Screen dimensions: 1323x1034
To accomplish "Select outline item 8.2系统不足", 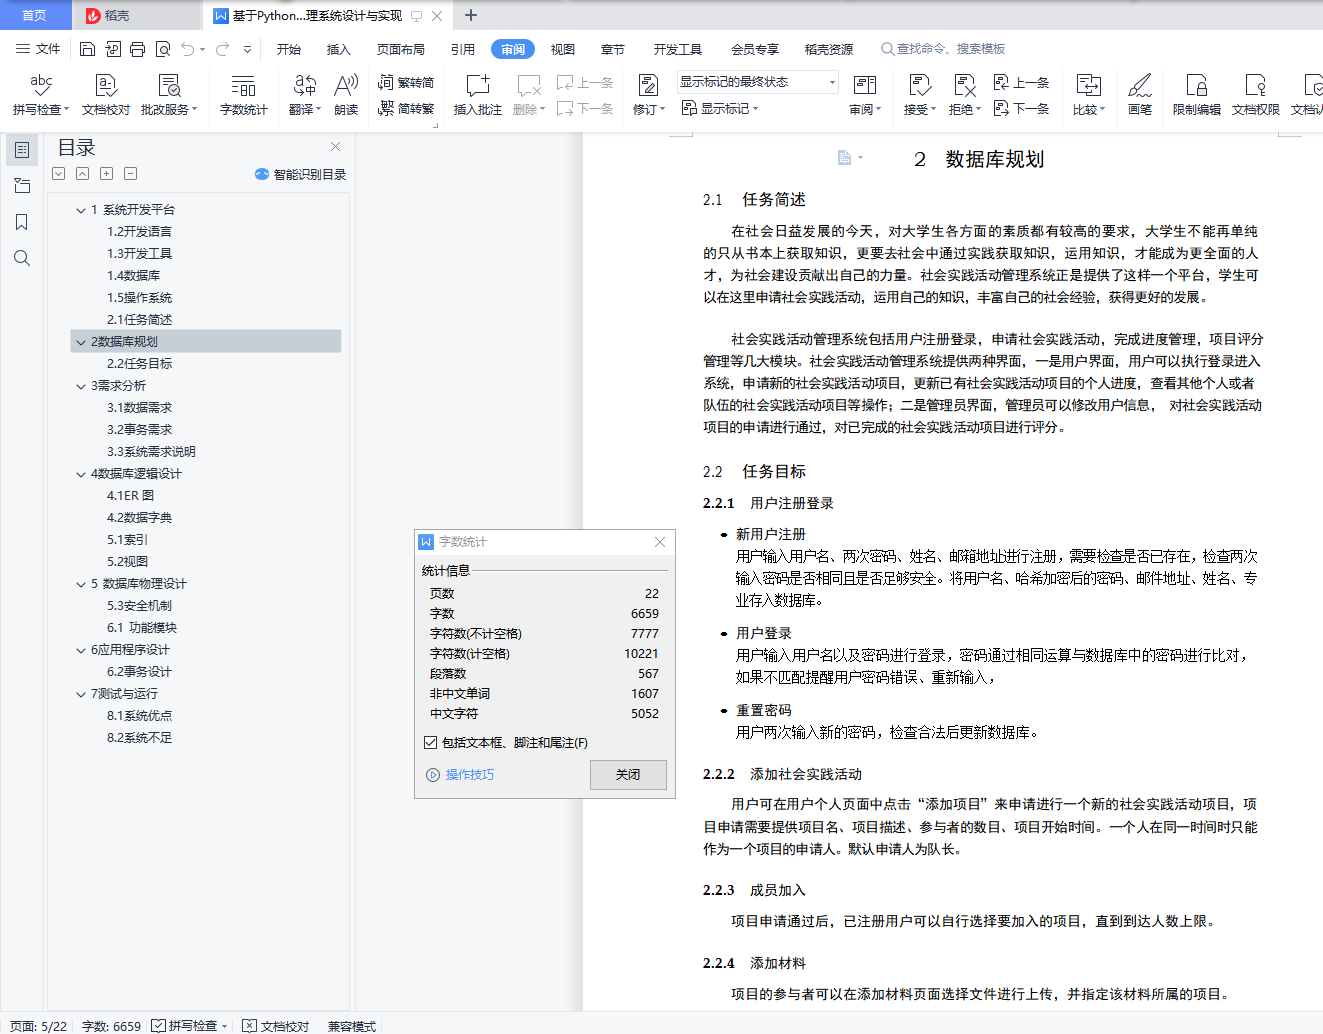I will [139, 738].
